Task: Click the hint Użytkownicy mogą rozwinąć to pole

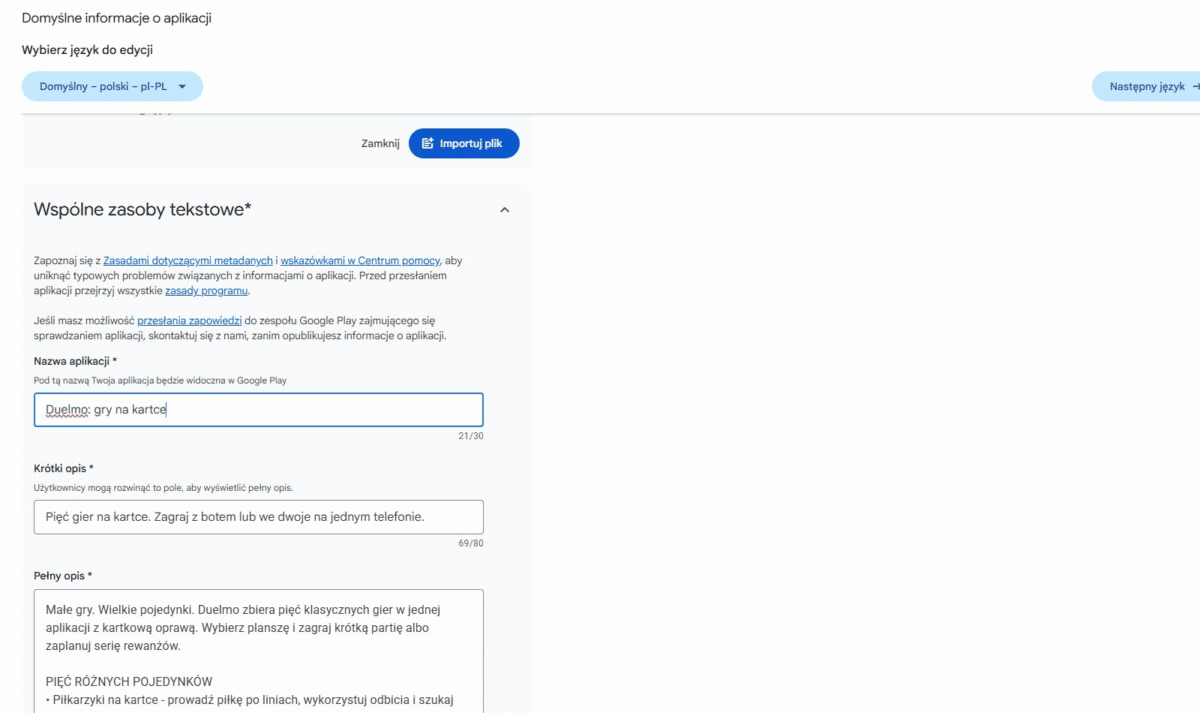Action: pos(163,488)
